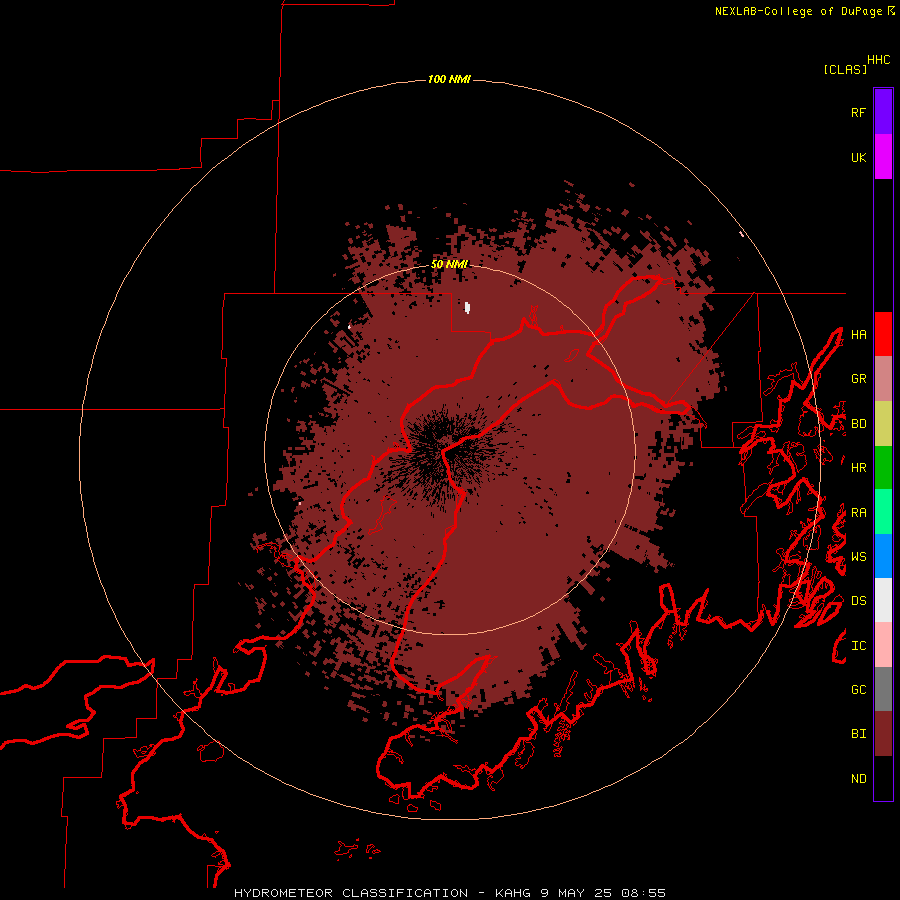Select the GC gray legend swatch

883,689
